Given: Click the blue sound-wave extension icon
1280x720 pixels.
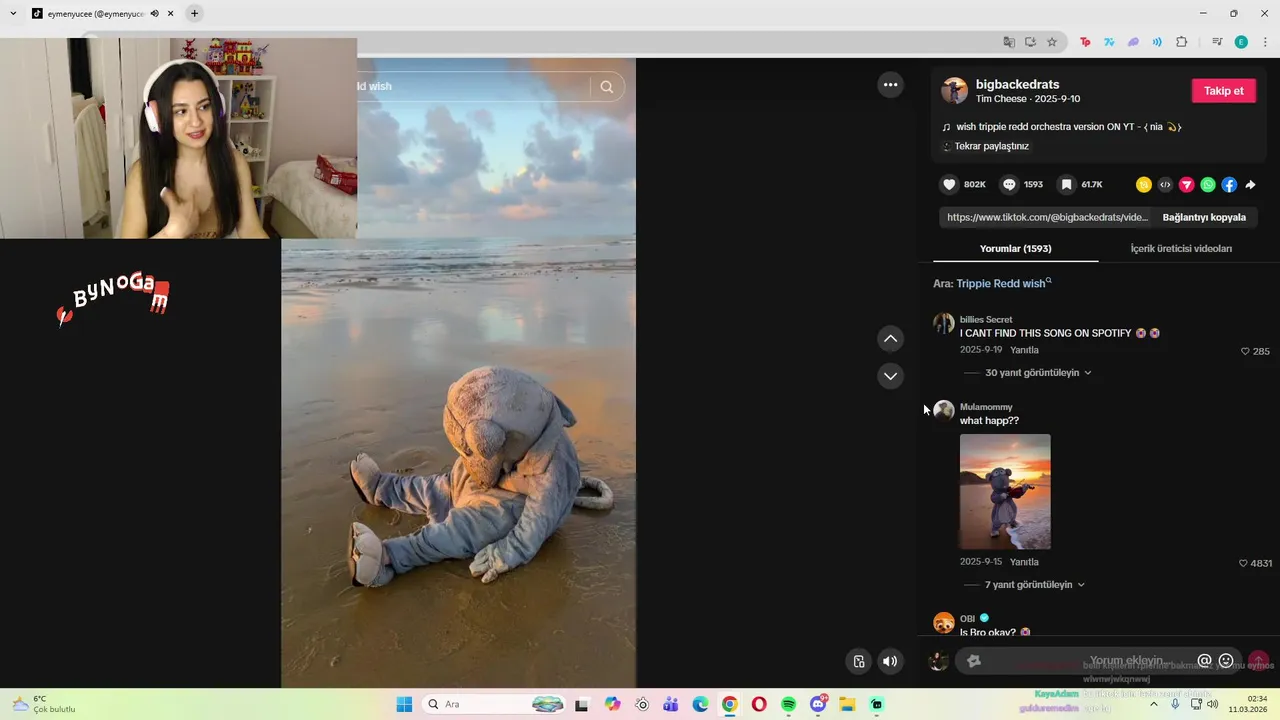Looking at the screenshot, I should [1157, 42].
